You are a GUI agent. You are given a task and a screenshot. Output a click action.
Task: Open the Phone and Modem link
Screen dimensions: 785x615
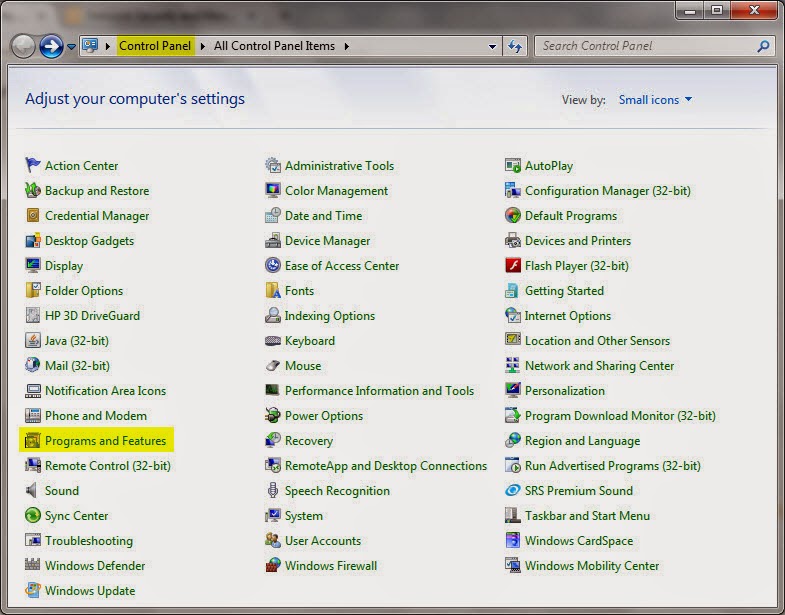[x=96, y=416]
